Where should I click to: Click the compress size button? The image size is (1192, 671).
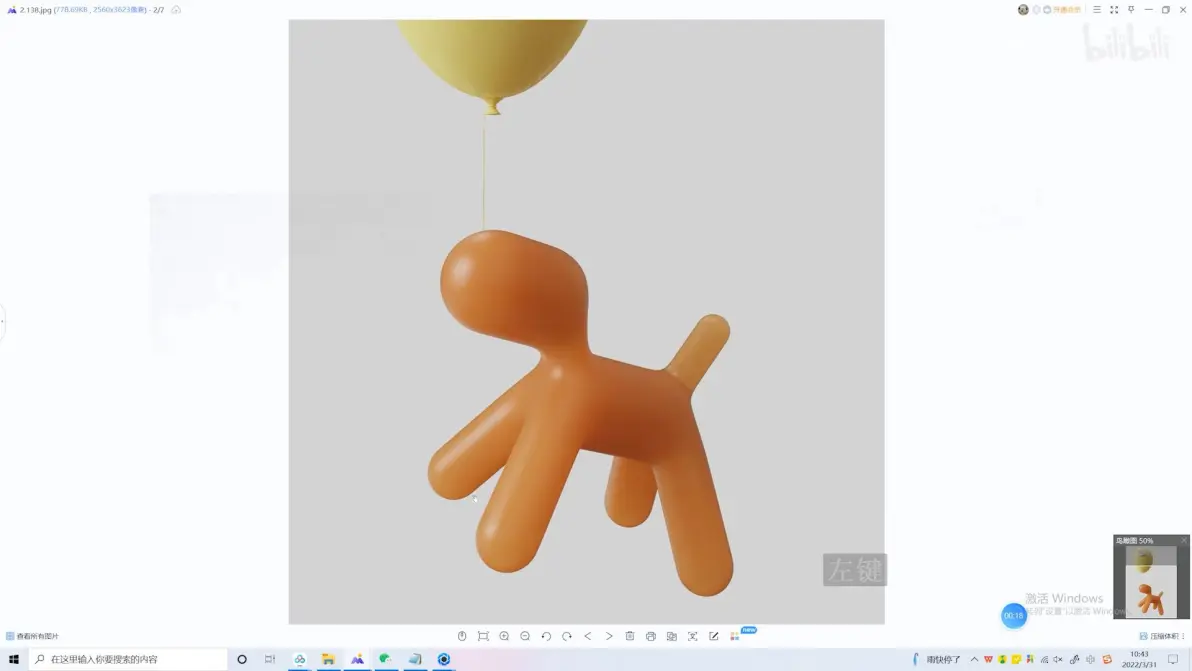pyautogui.click(x=1160, y=636)
